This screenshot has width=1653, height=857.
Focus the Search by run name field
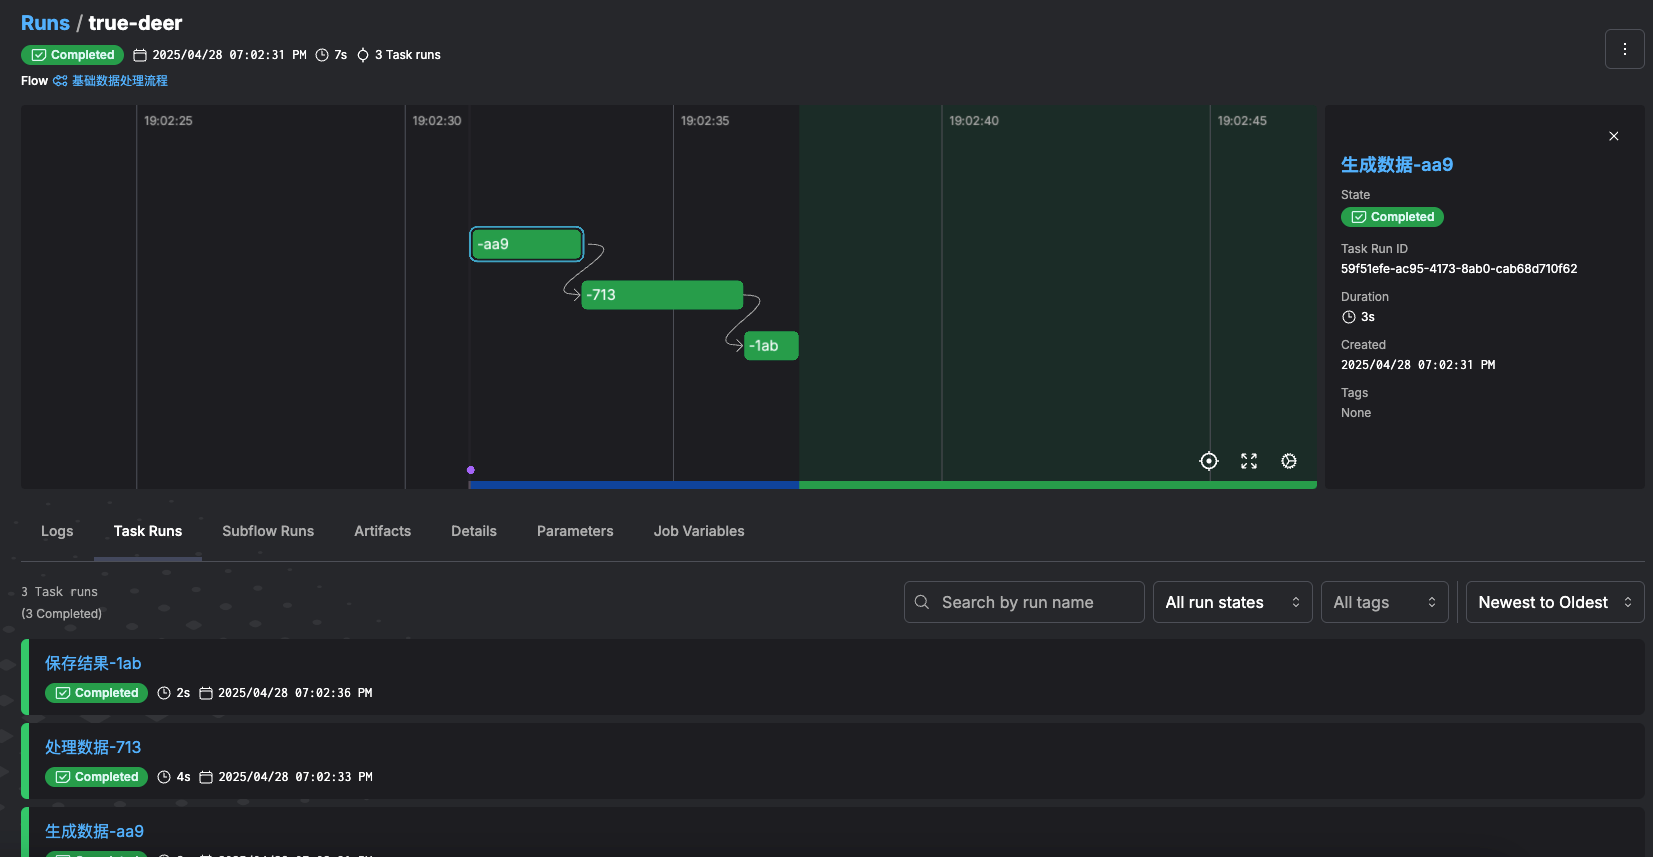[1024, 602]
